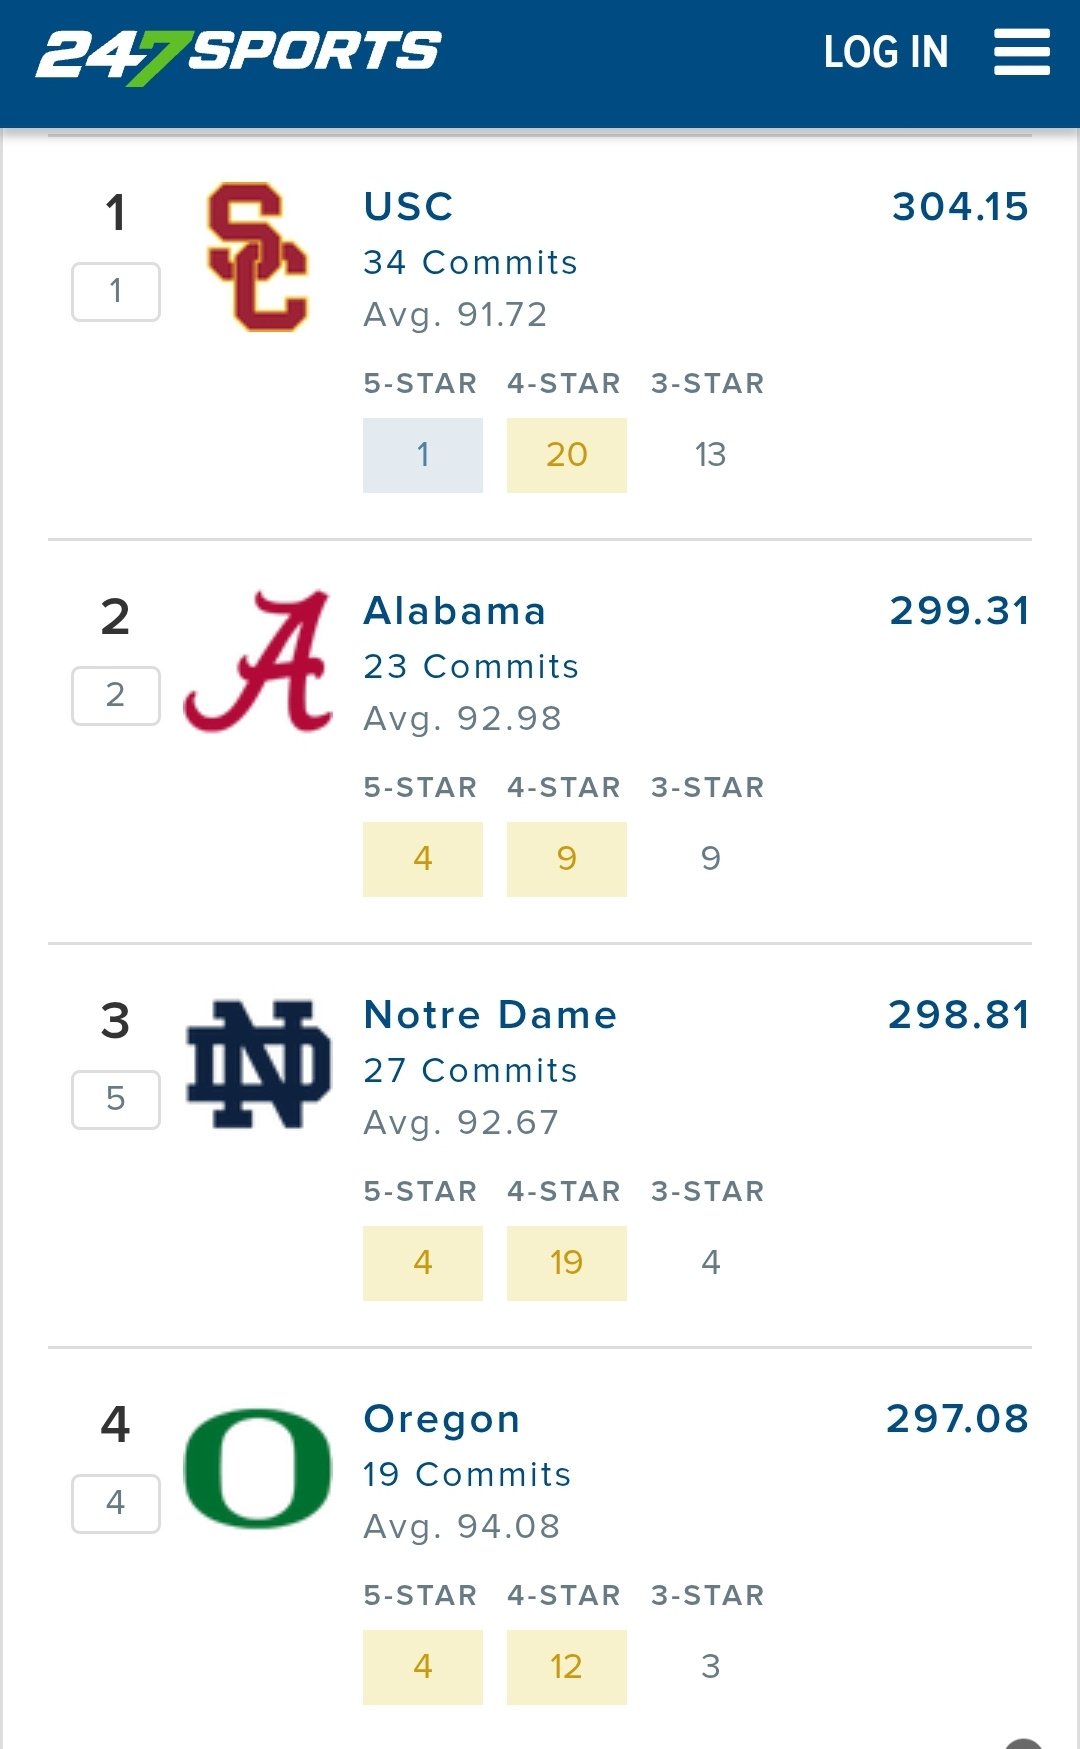This screenshot has width=1080, height=1749.
Task: Select Notre Dame's 4-star count of 19
Action: coord(566,1263)
